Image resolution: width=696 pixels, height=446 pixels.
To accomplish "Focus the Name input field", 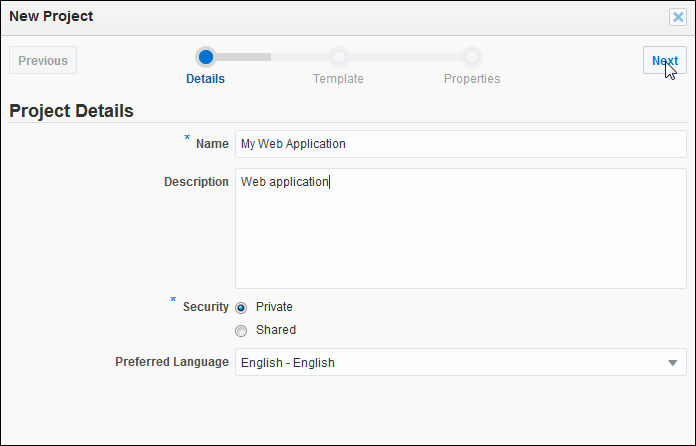I will (460, 144).
